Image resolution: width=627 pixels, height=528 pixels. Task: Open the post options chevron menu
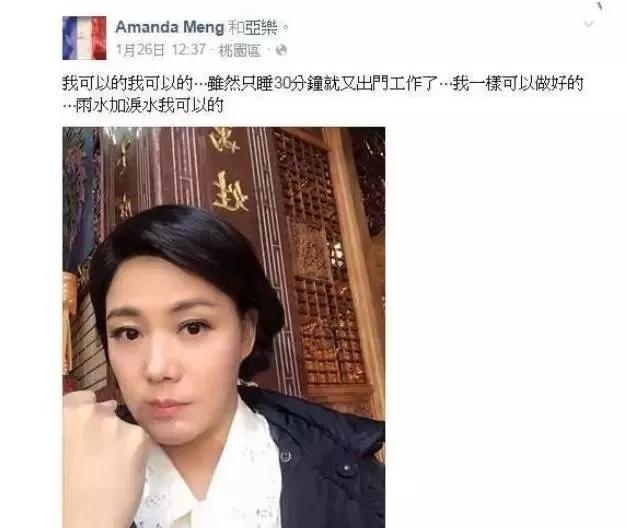[x=588, y=24]
